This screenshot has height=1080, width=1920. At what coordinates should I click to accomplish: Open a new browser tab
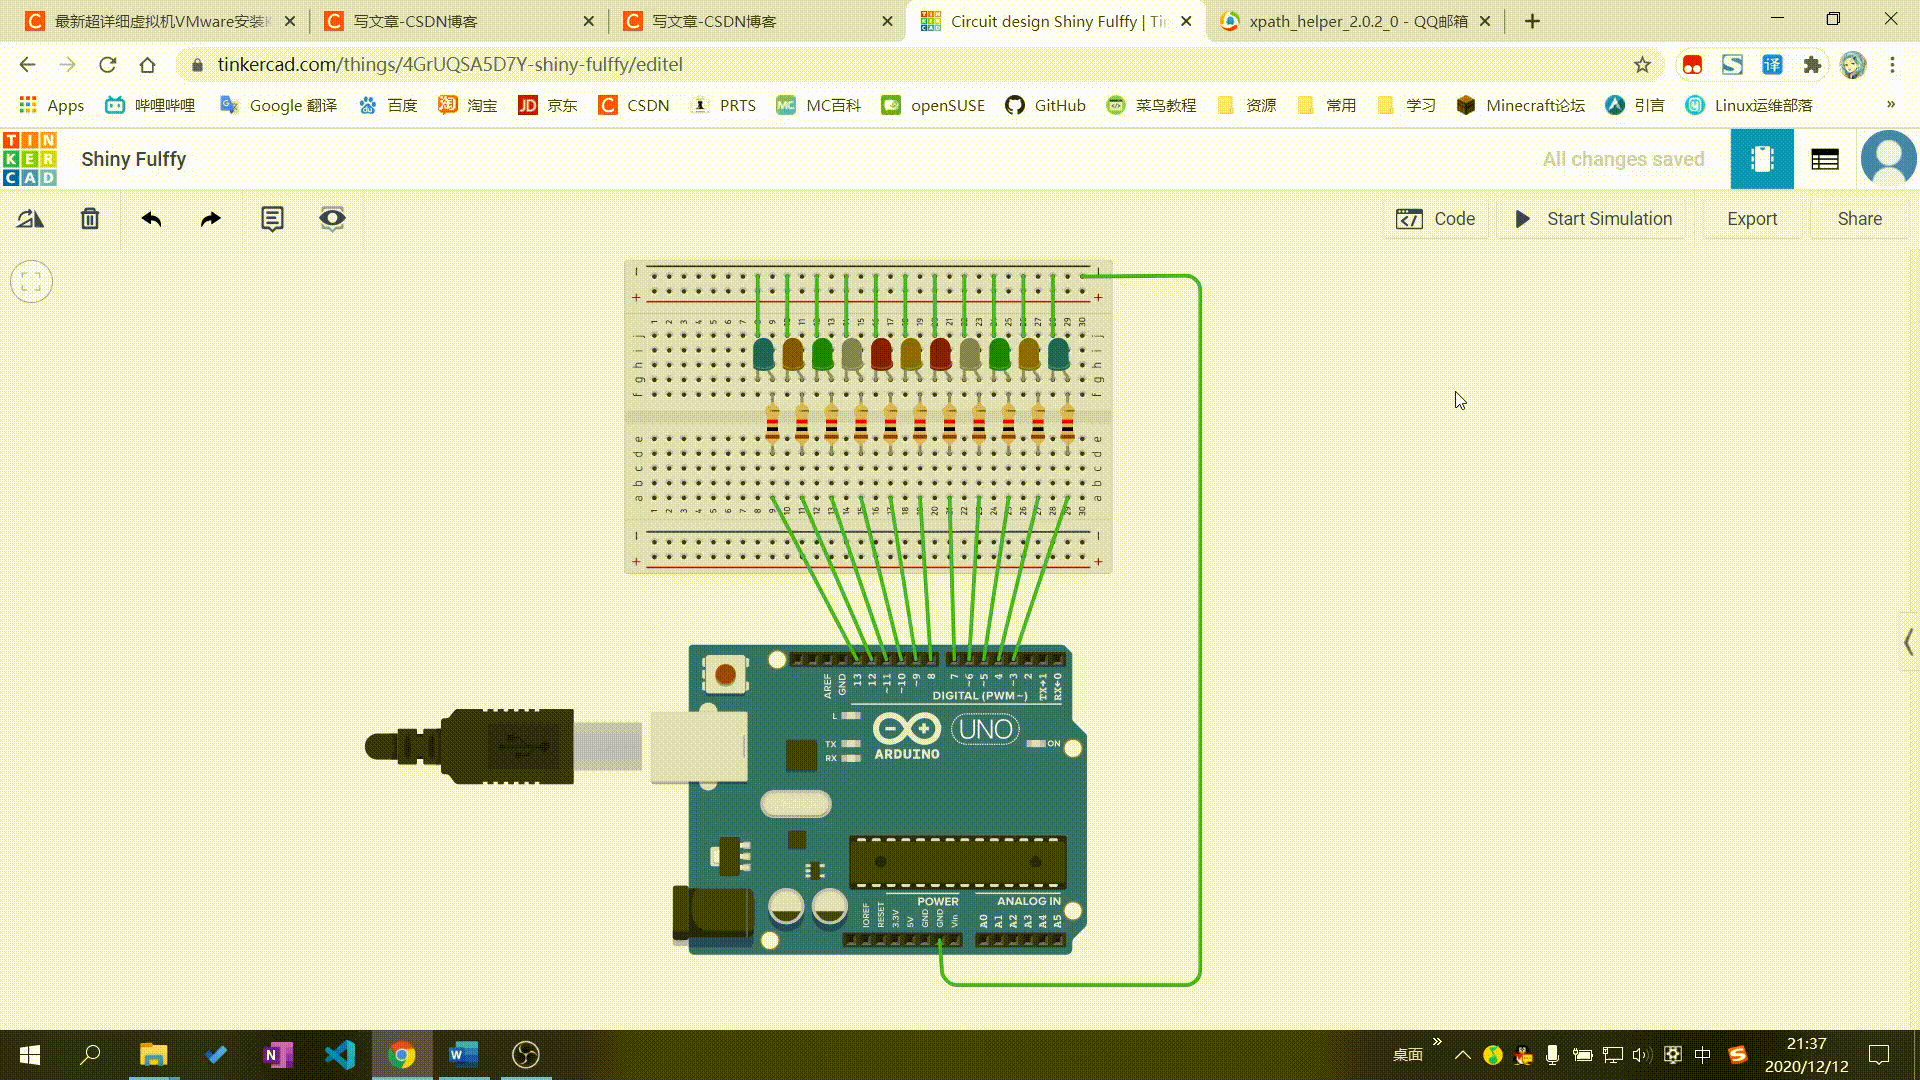tap(1532, 21)
